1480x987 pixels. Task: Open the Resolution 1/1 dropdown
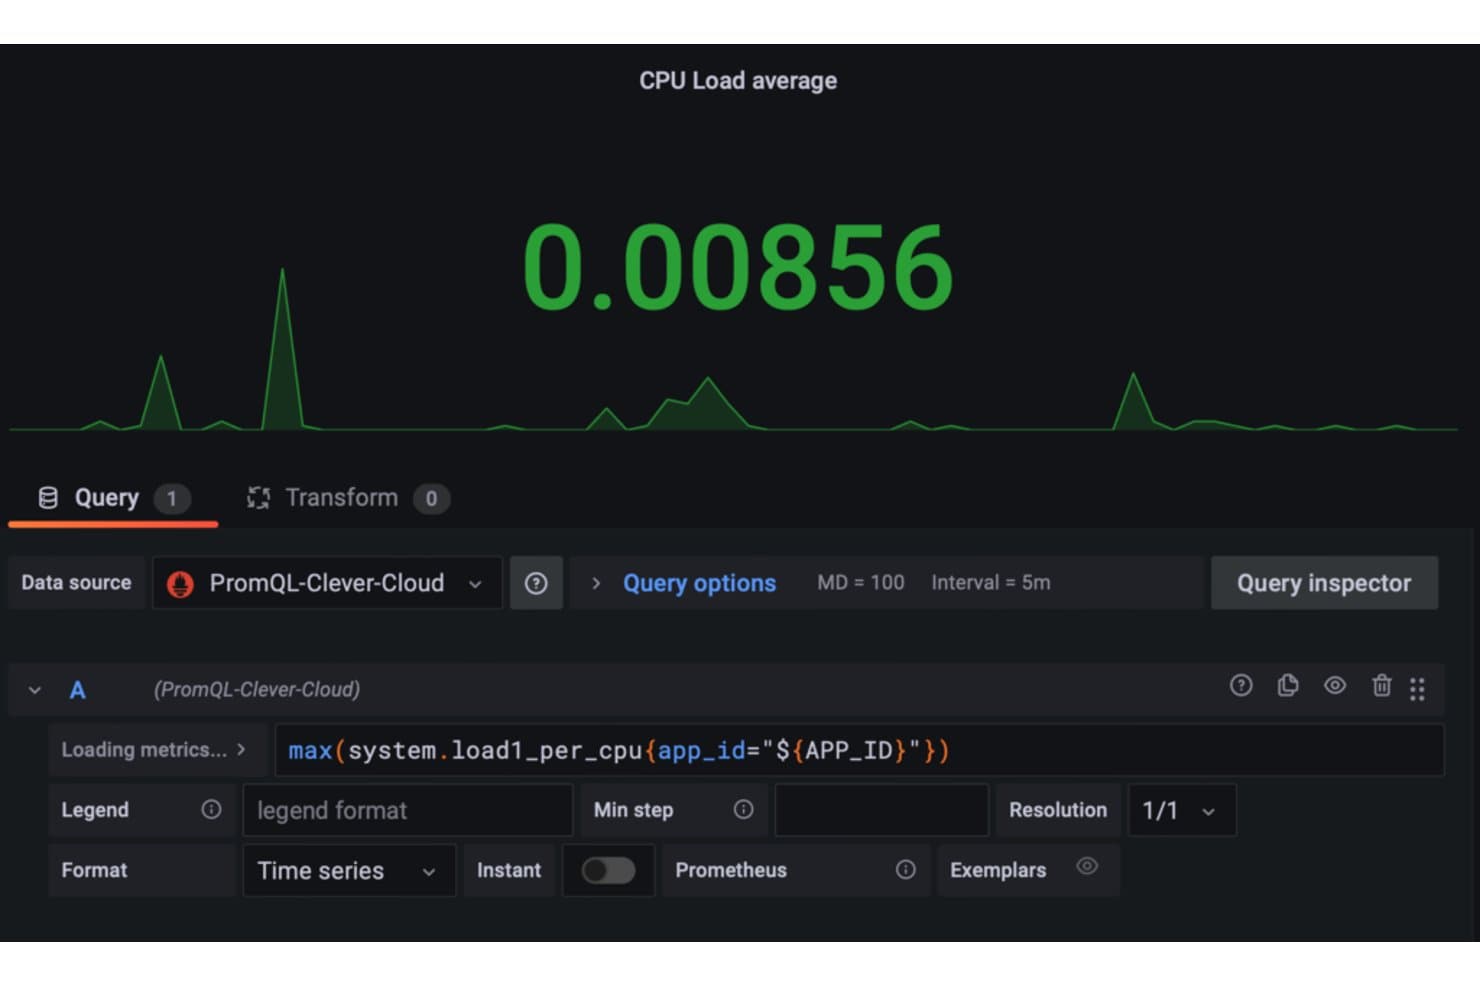[1182, 810]
